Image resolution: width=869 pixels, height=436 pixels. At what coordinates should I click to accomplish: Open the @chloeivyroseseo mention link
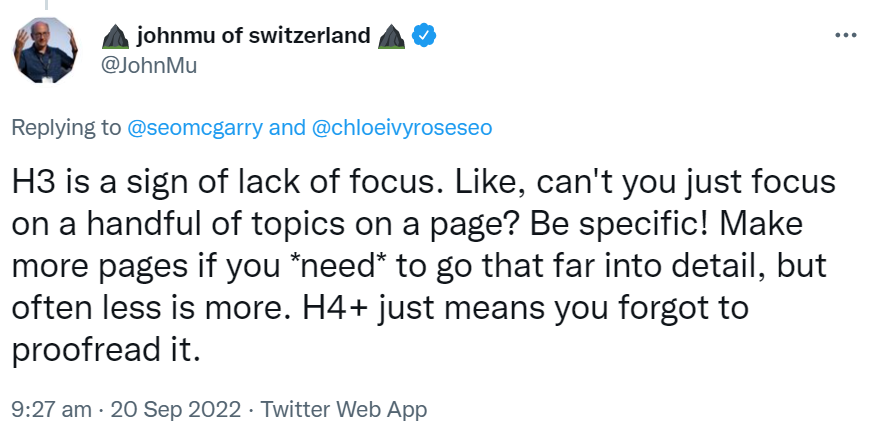[400, 128]
